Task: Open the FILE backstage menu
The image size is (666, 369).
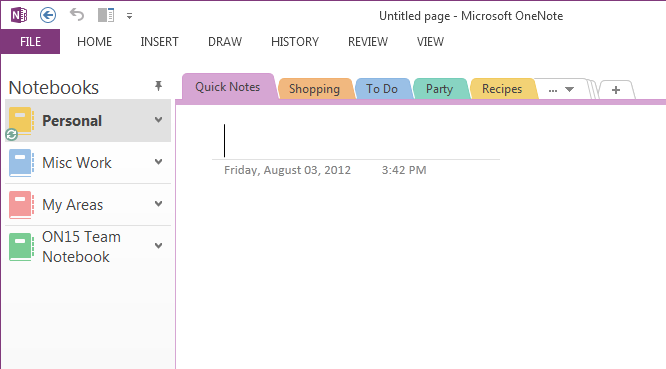Action: click(x=30, y=42)
